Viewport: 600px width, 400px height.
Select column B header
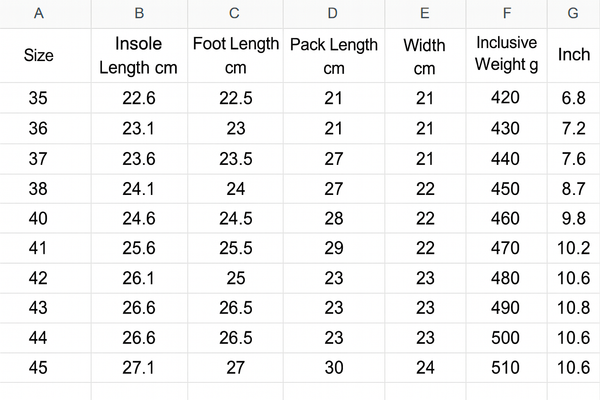tap(138, 13)
